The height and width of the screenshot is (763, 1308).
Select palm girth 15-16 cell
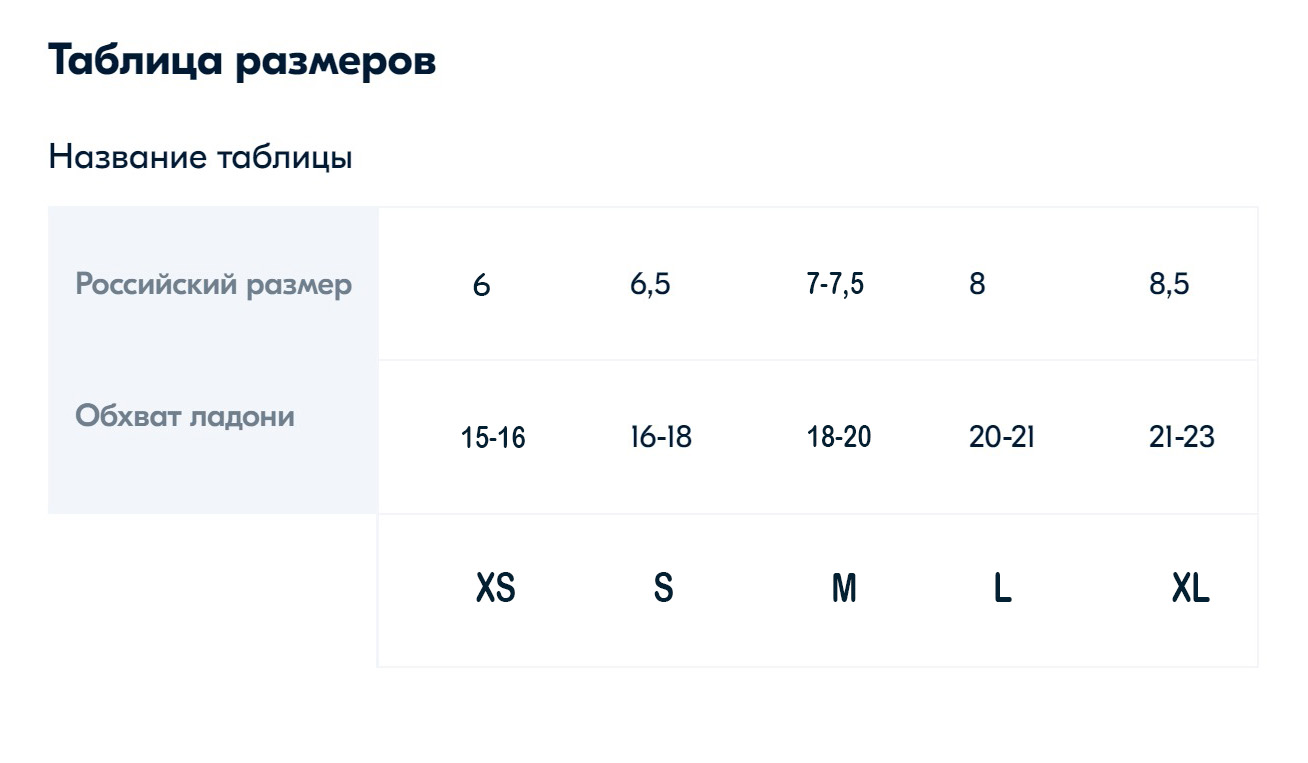[x=493, y=438]
